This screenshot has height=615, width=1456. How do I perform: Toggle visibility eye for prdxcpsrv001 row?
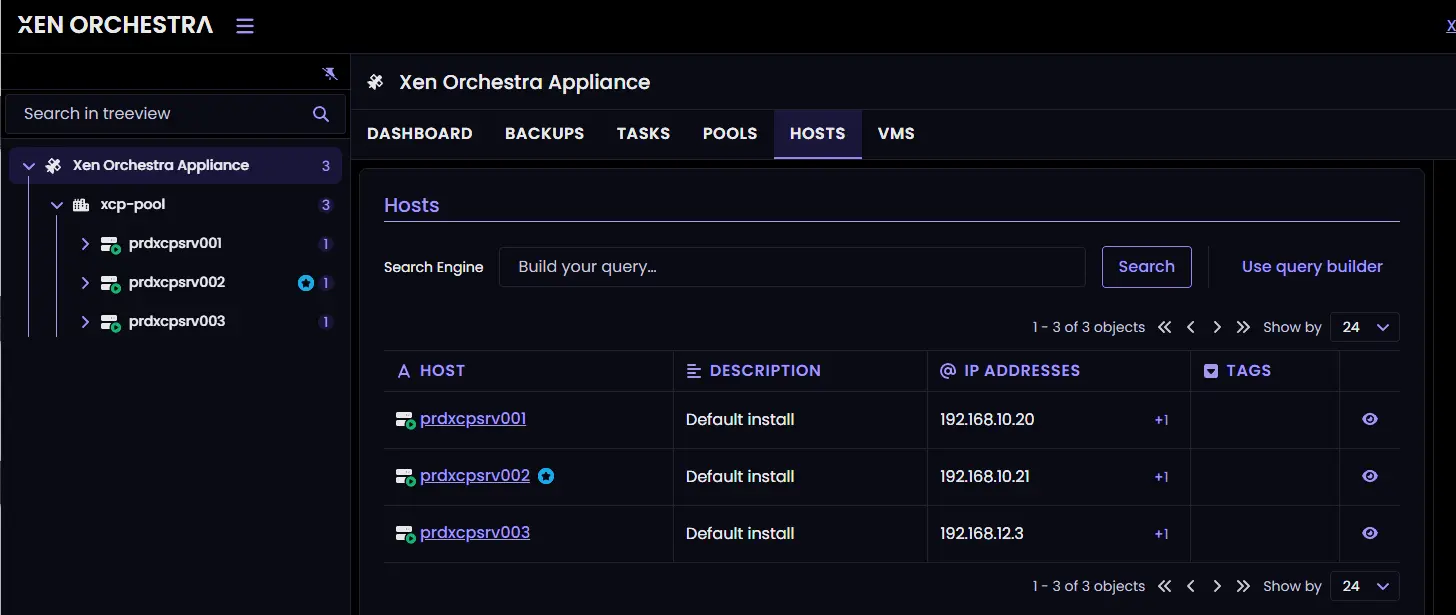point(1369,419)
